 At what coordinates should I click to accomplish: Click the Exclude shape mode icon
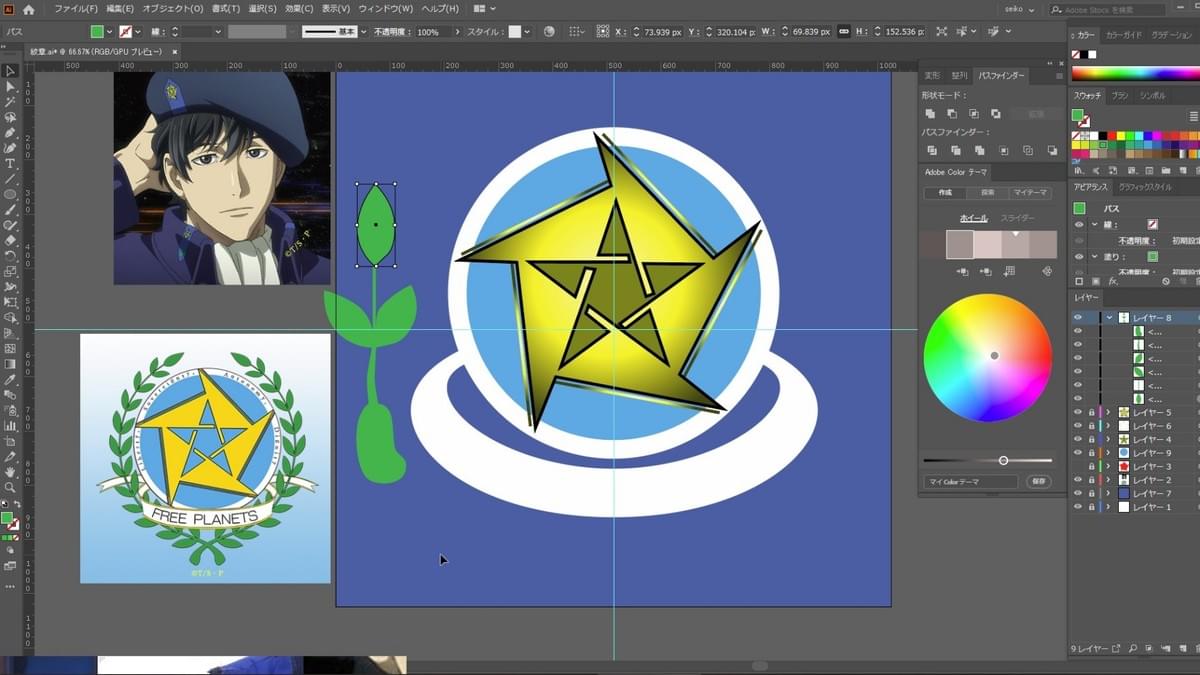(x=996, y=114)
